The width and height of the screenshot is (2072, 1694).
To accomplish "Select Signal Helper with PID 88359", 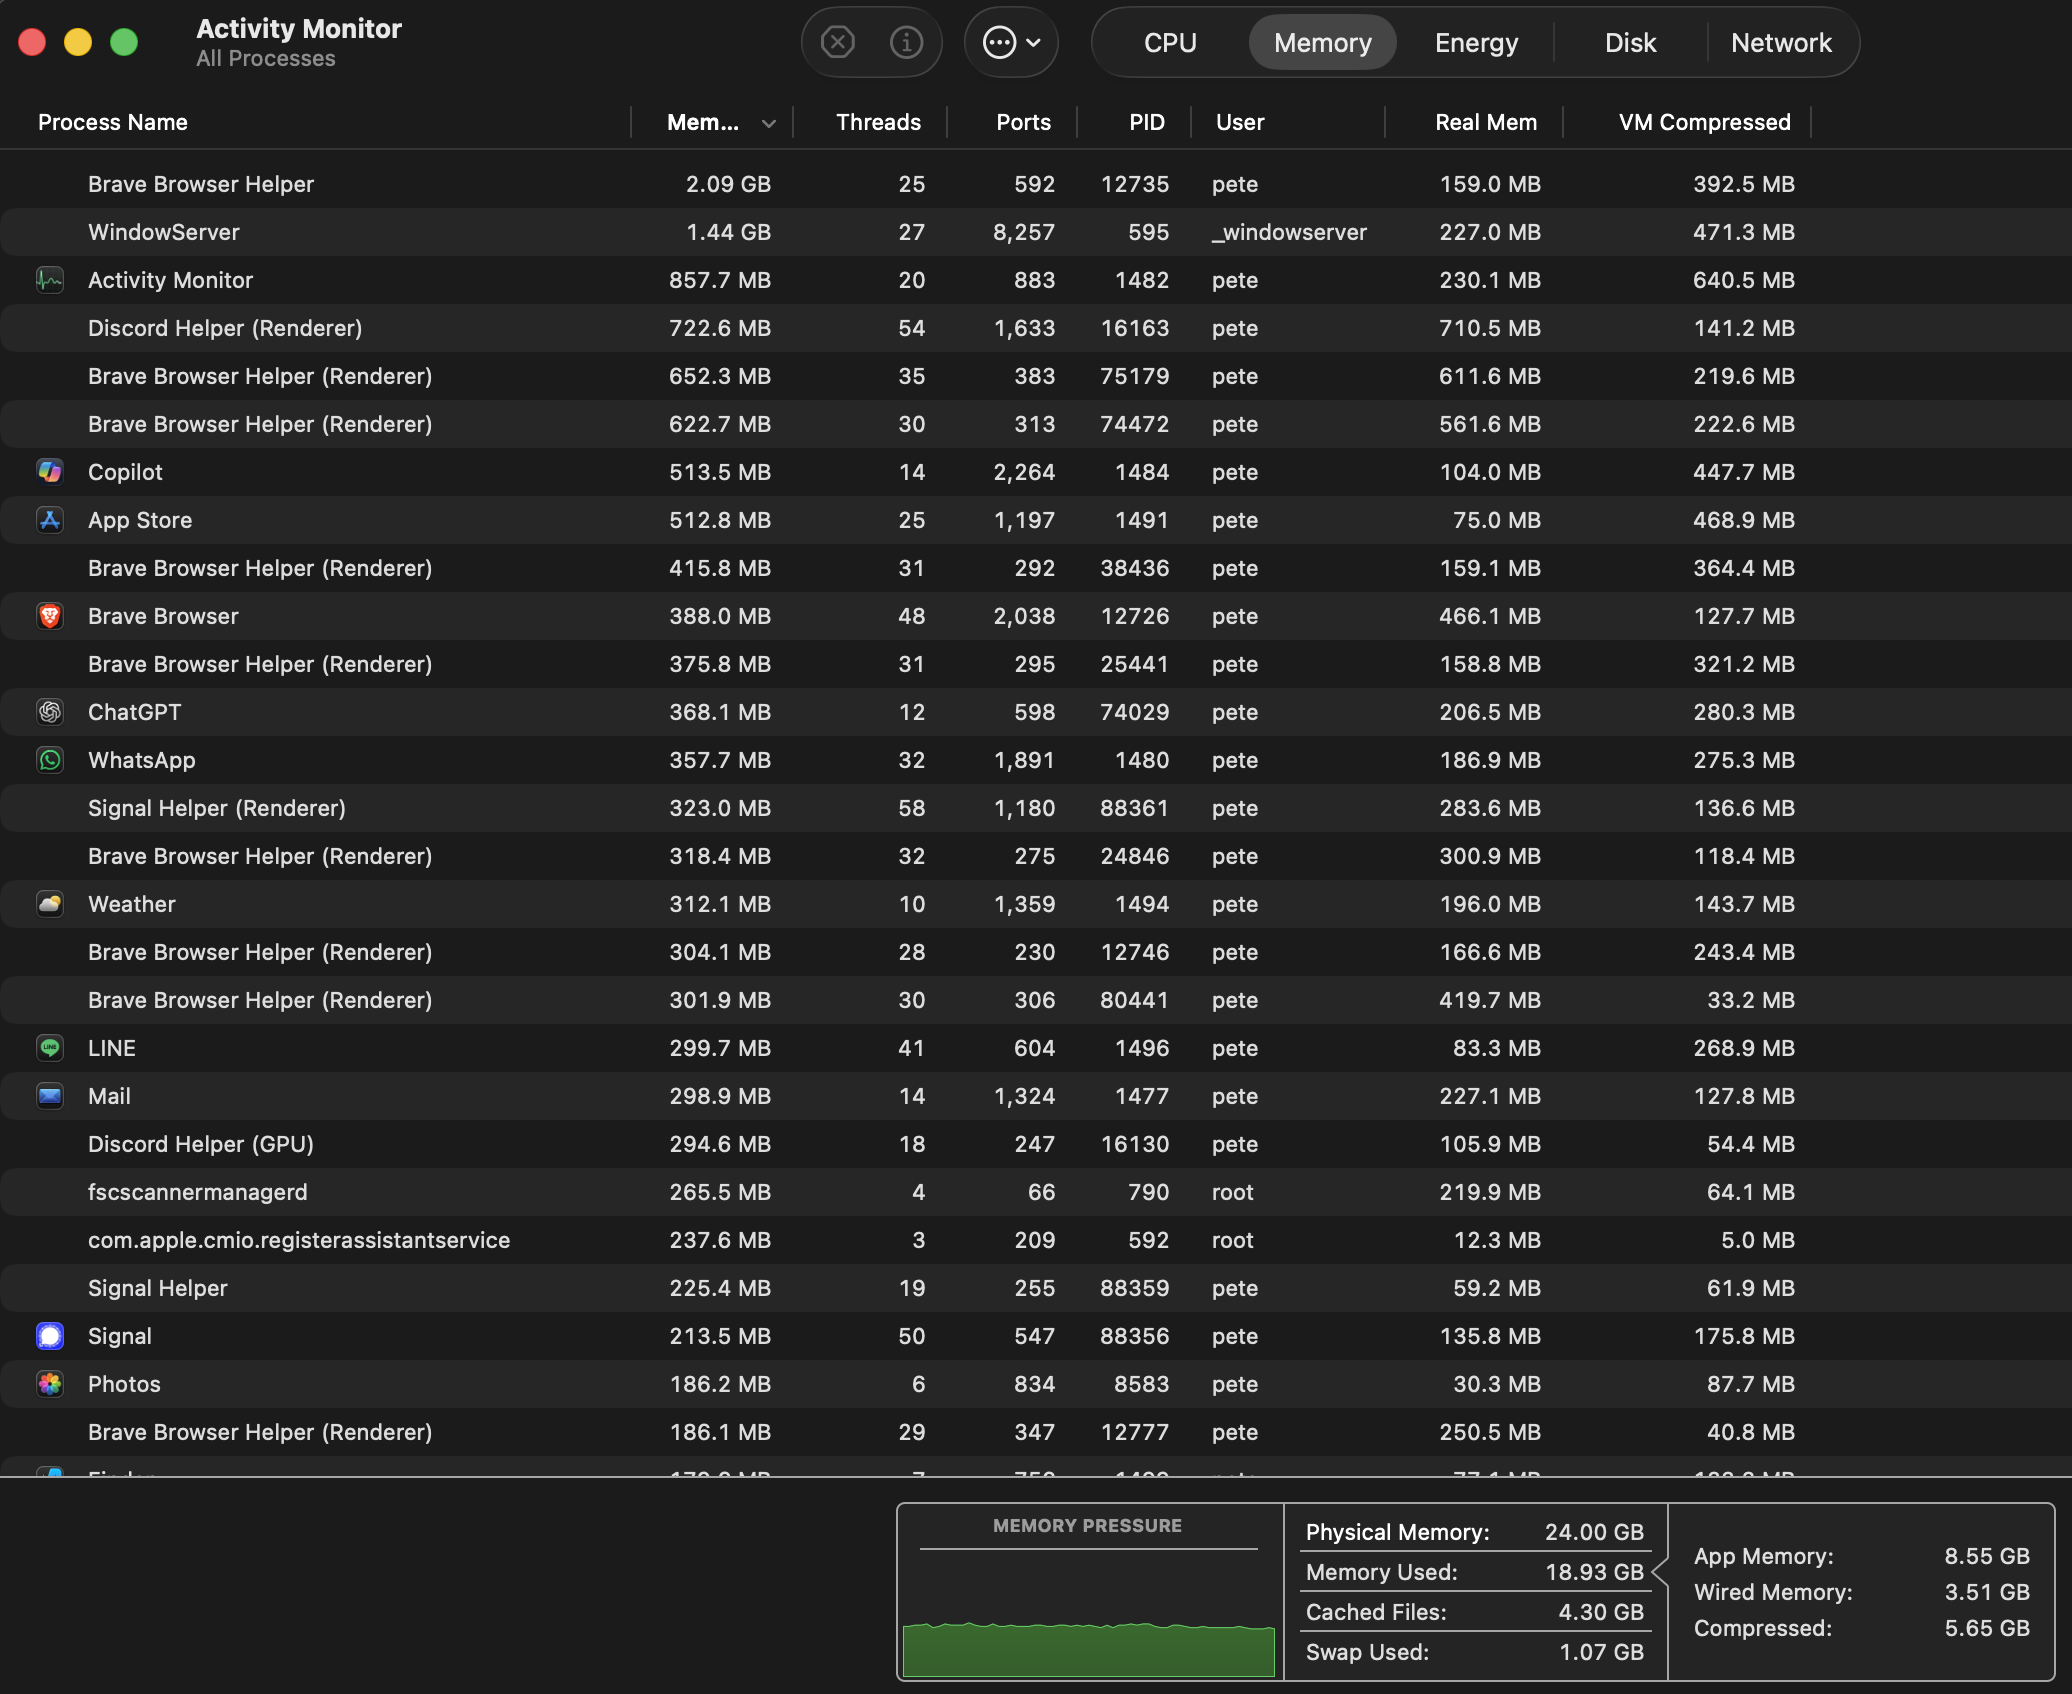I will pyautogui.click(x=1036, y=1288).
